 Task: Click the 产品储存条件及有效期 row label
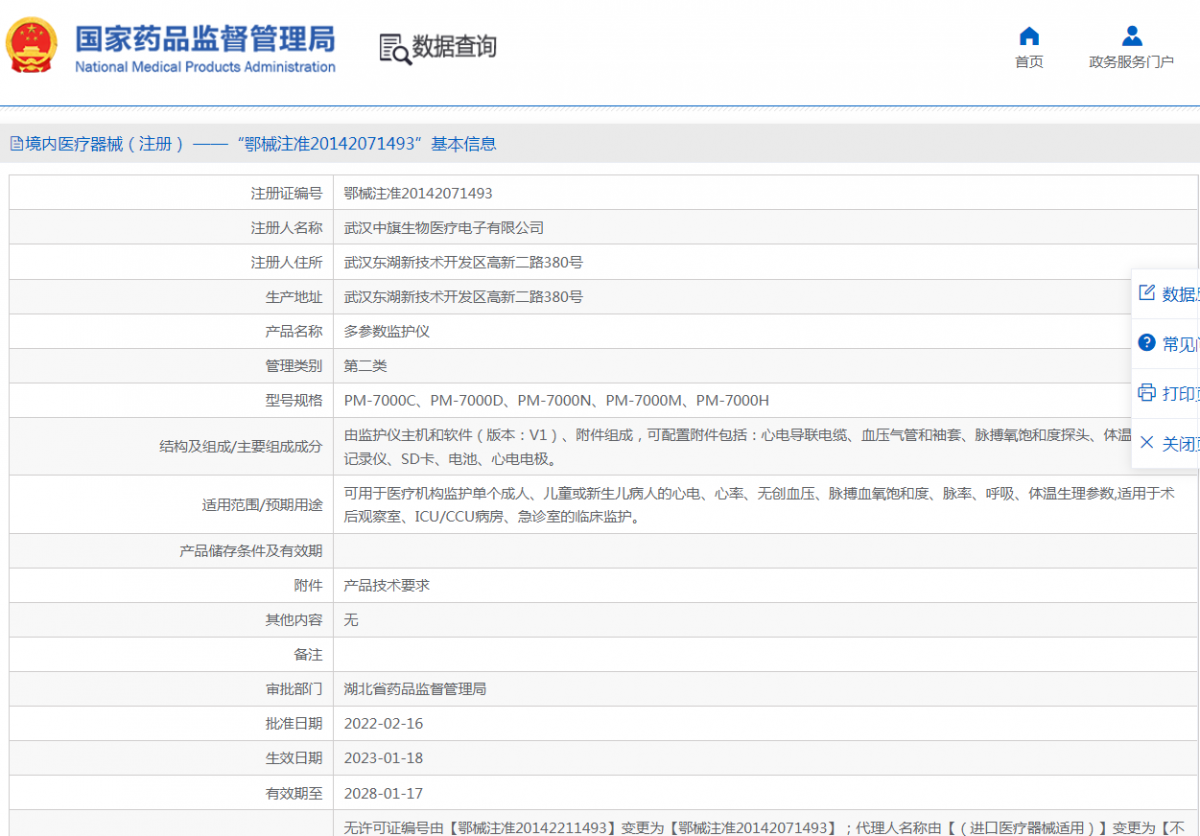[251, 550]
